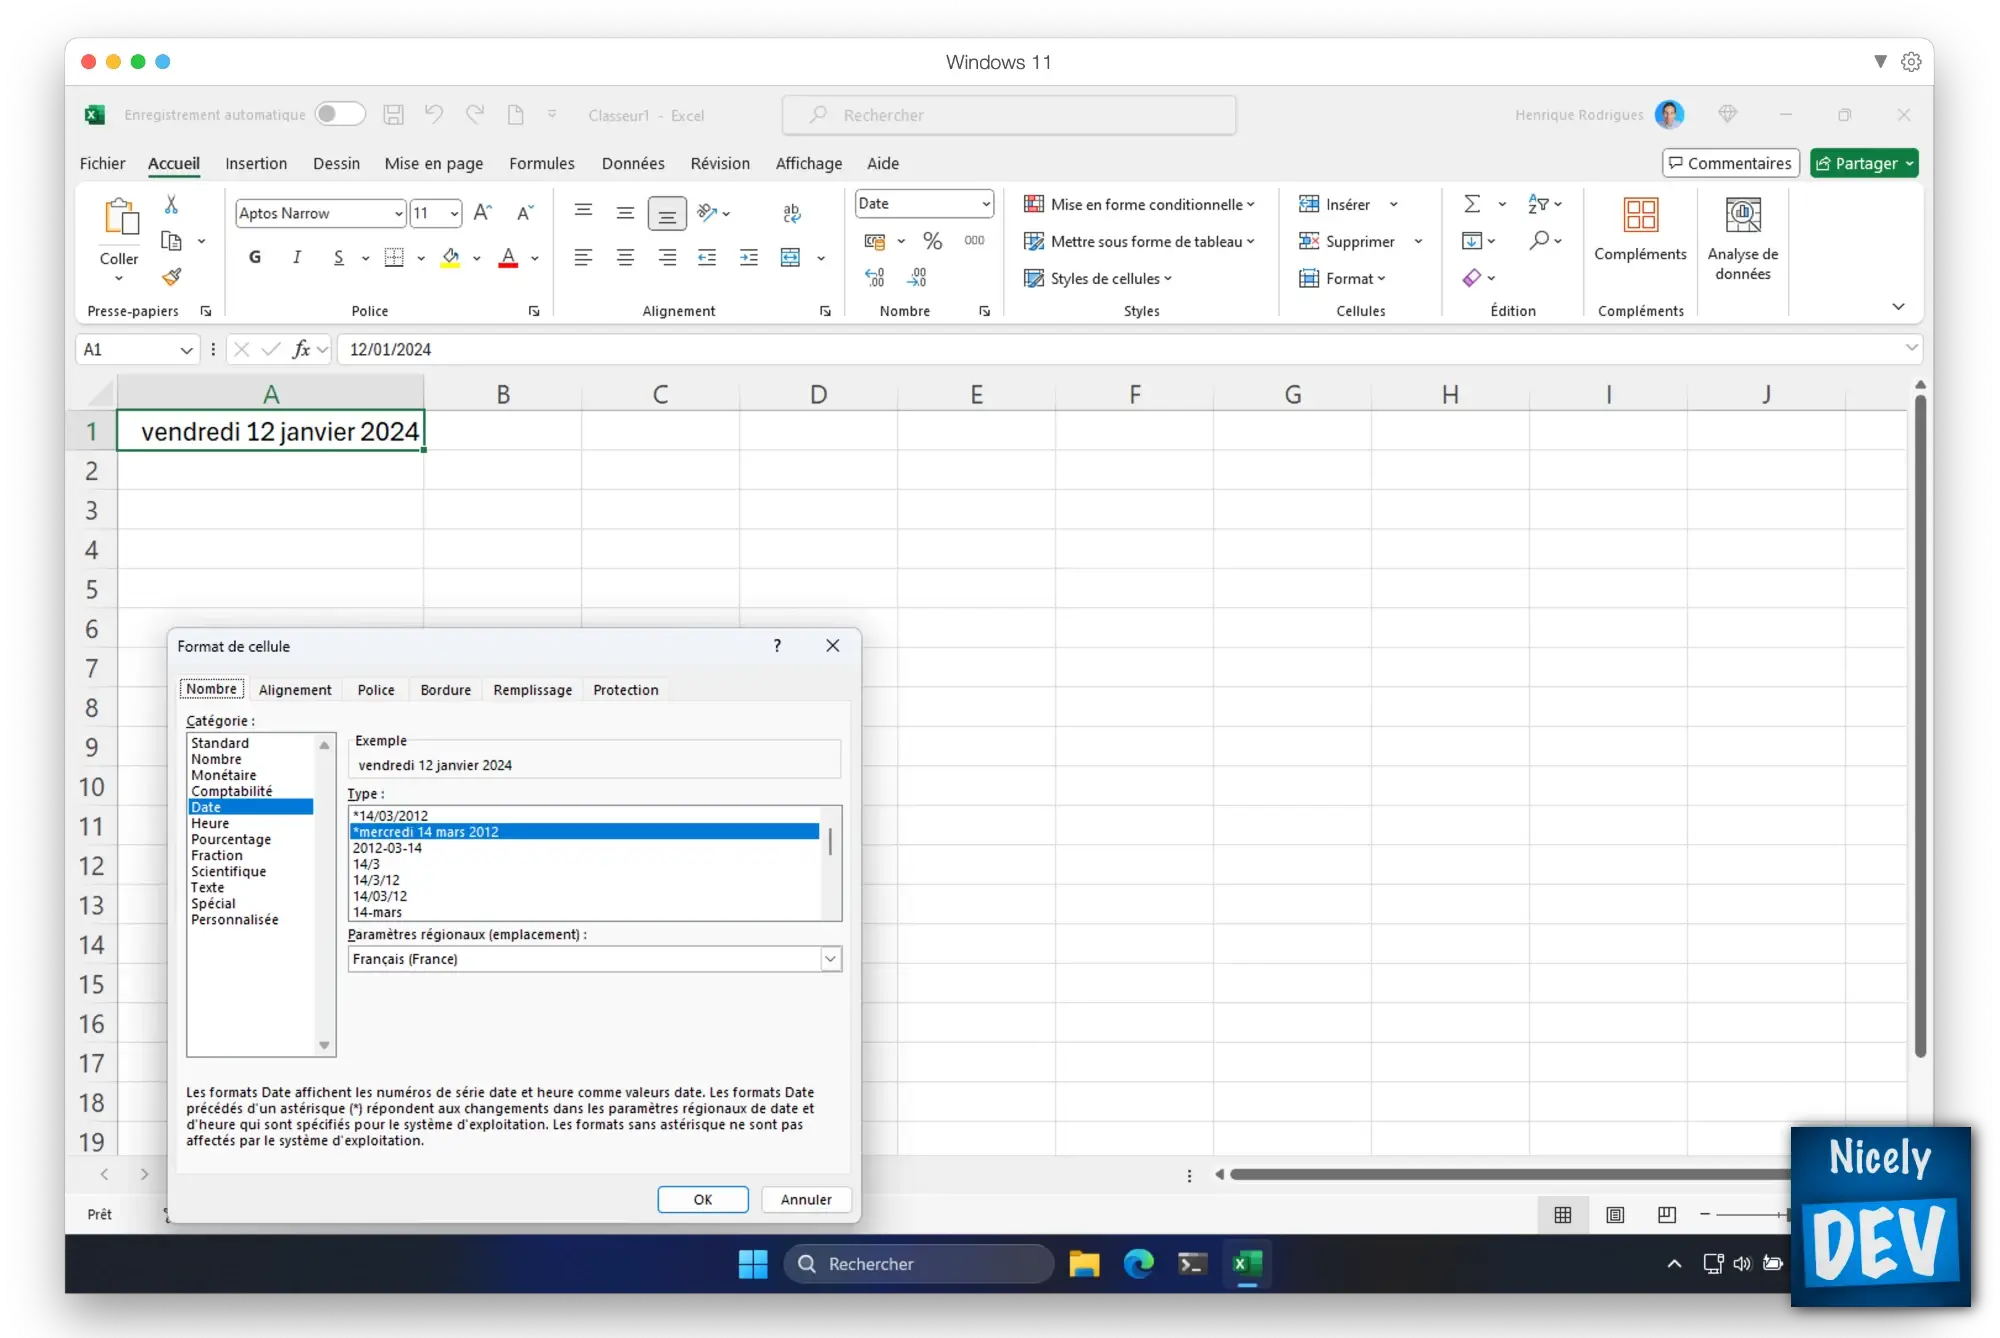Apply underline with the S button

pos(339,258)
